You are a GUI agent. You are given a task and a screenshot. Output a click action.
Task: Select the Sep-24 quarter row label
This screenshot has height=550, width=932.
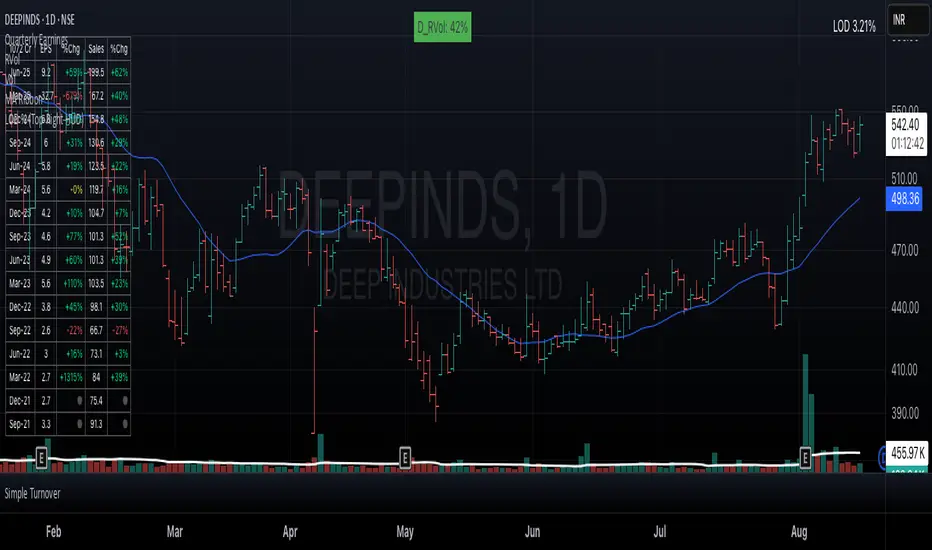point(20,143)
